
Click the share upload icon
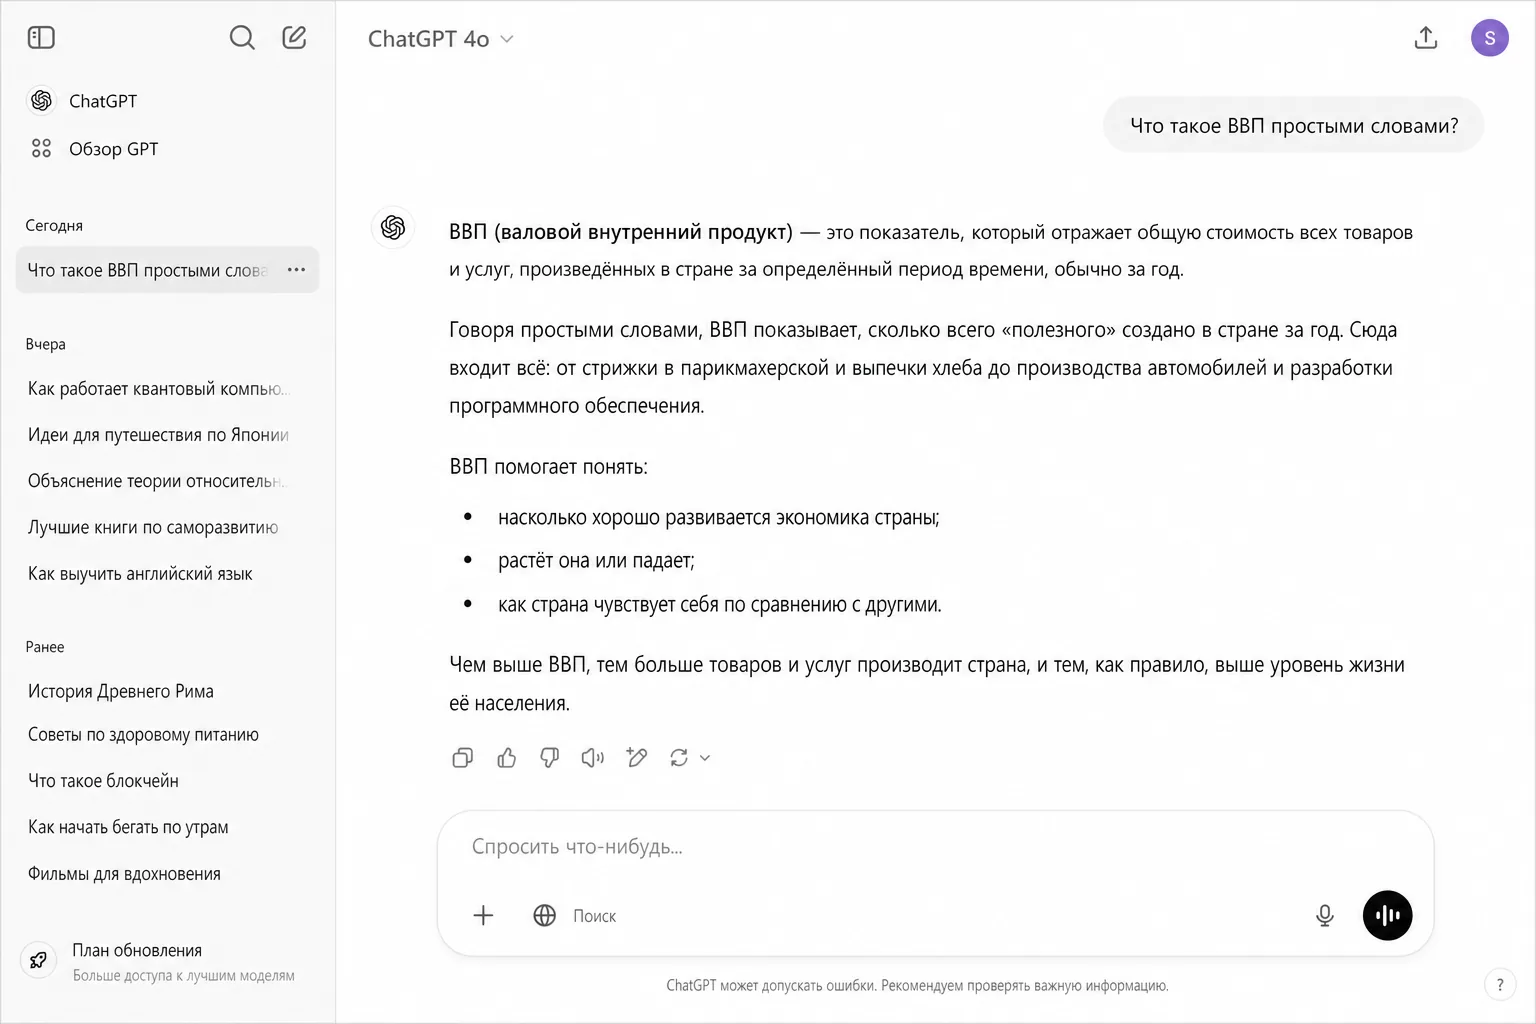[1426, 38]
